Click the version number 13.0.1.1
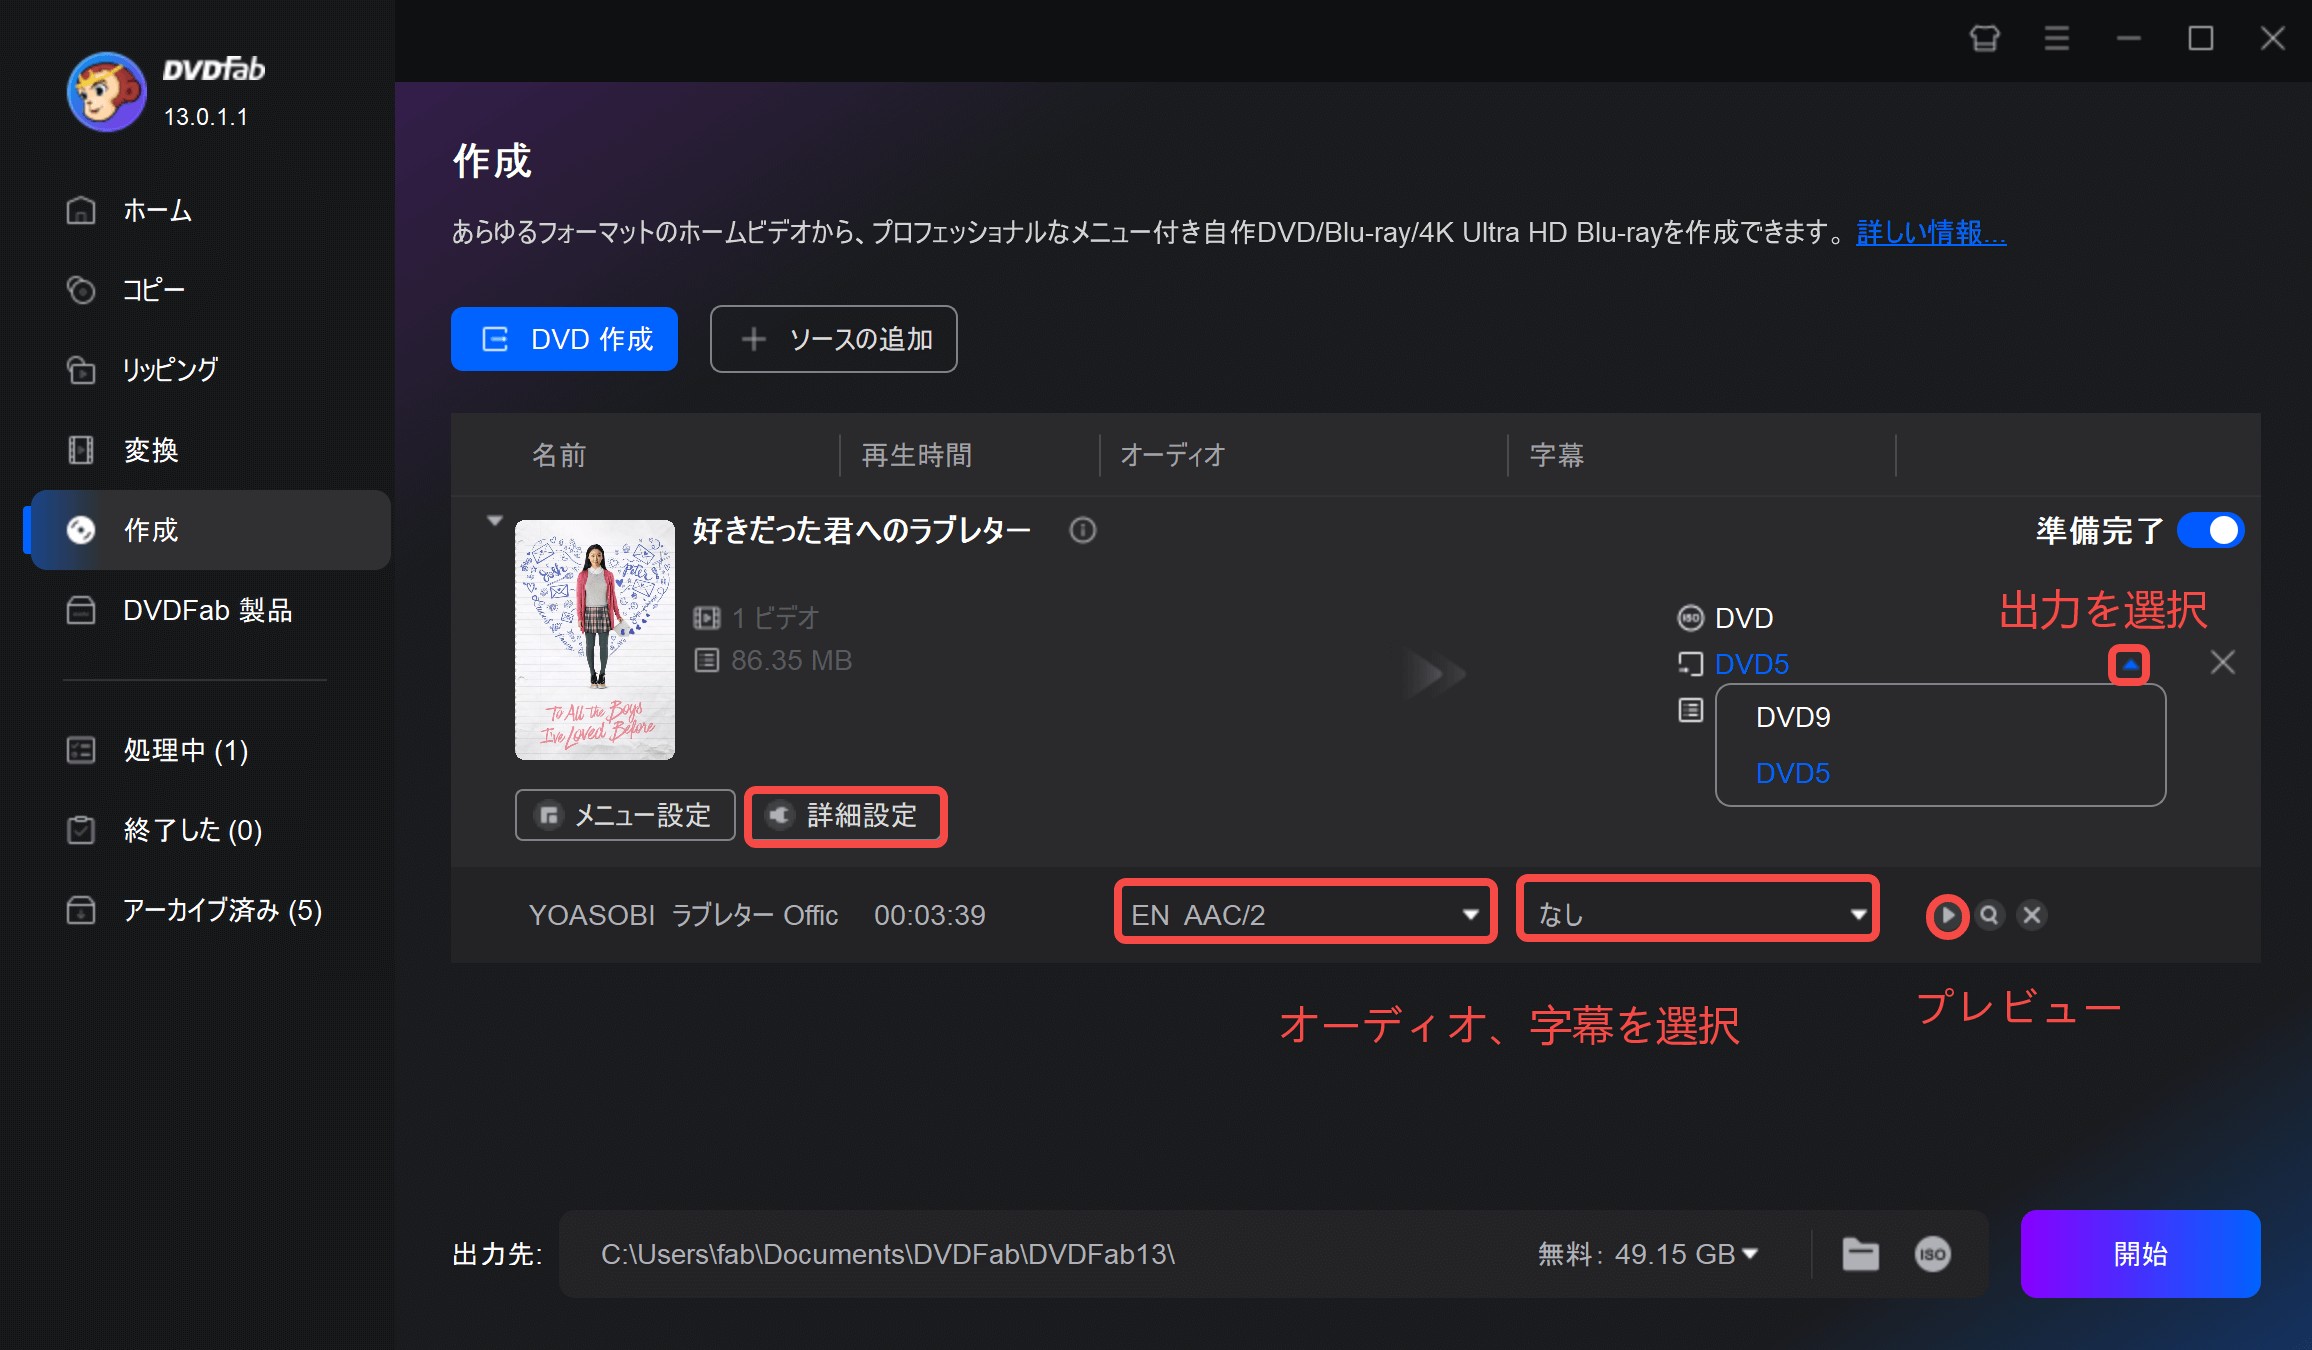Screen dimensions: 2312x1350 (x=206, y=117)
